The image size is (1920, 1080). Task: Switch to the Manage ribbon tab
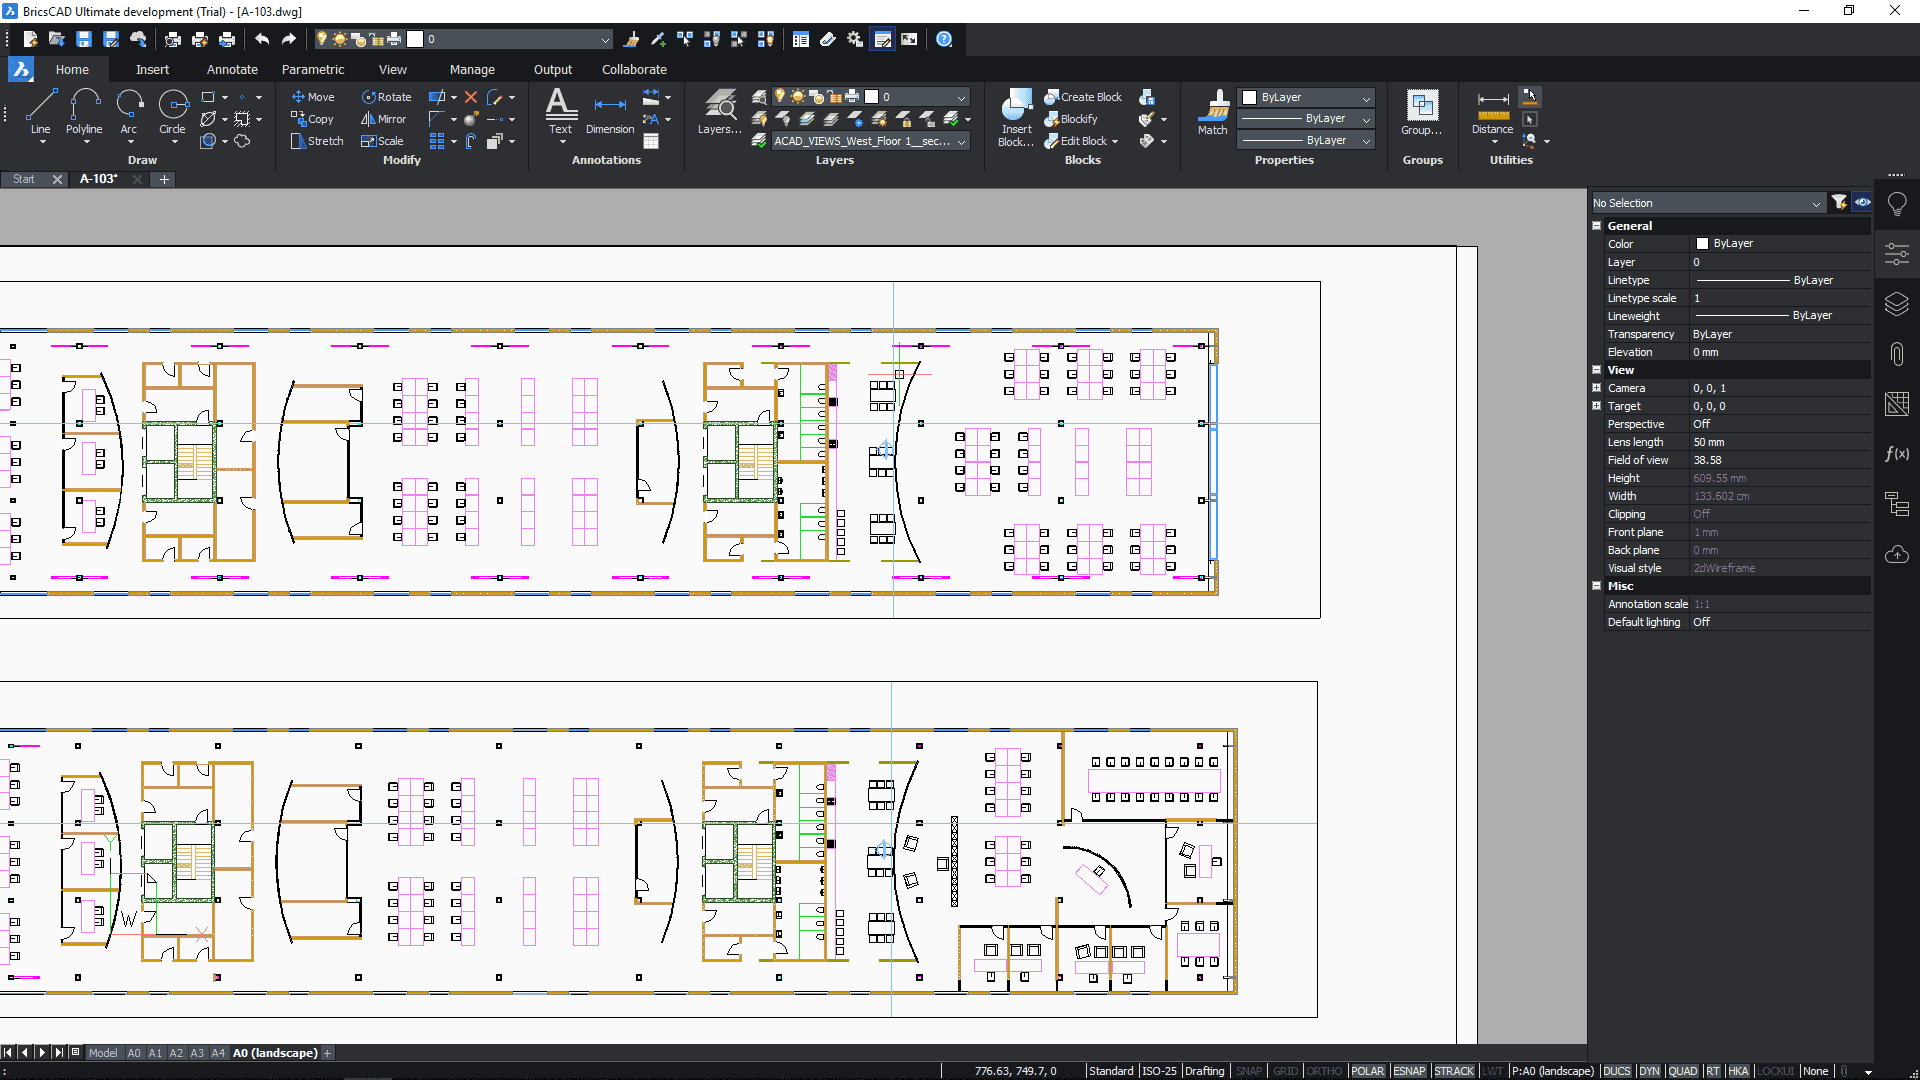coord(472,69)
